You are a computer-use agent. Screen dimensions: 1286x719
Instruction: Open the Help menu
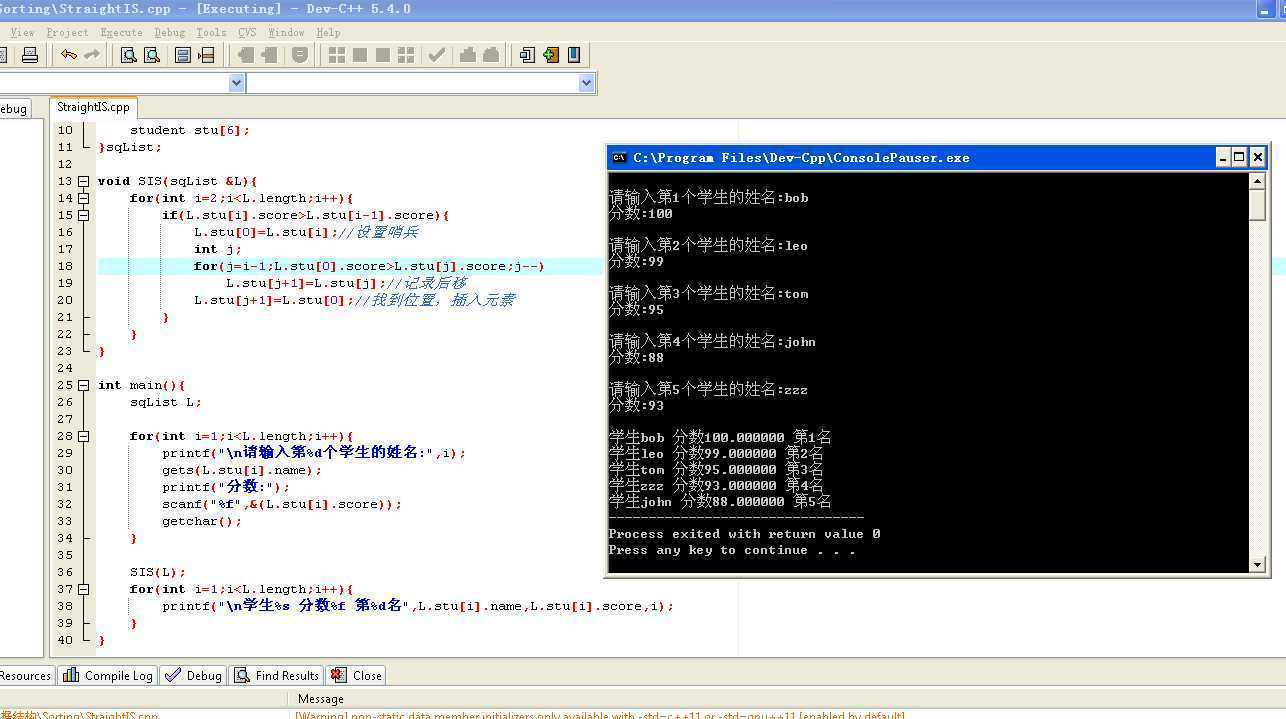point(328,32)
